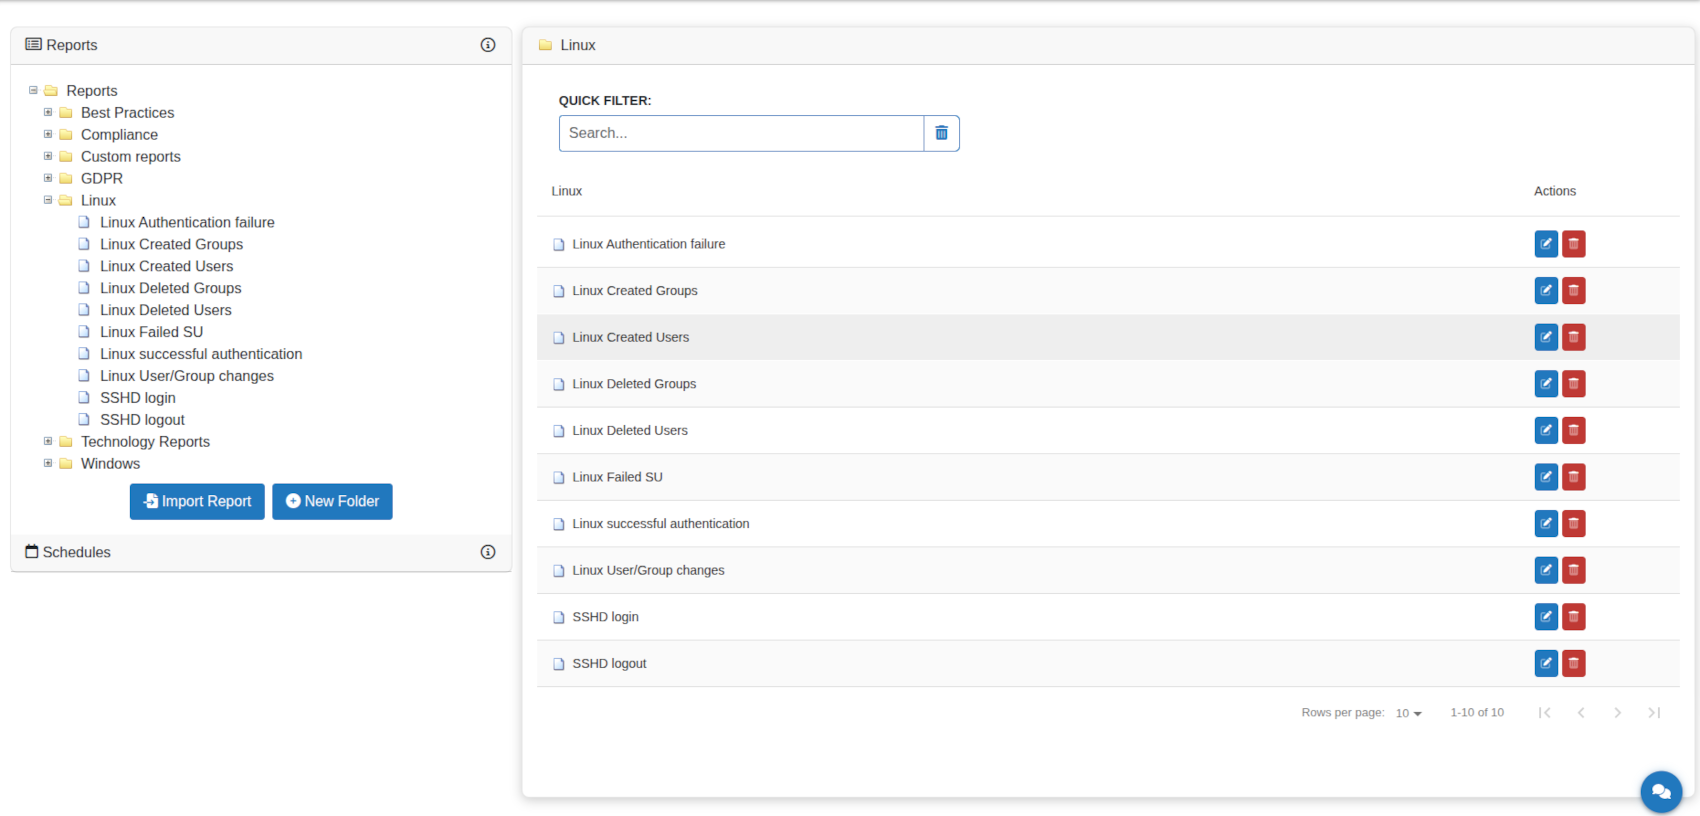The height and width of the screenshot is (816, 1700).
Task: Go to next page of results
Action: 1617,713
